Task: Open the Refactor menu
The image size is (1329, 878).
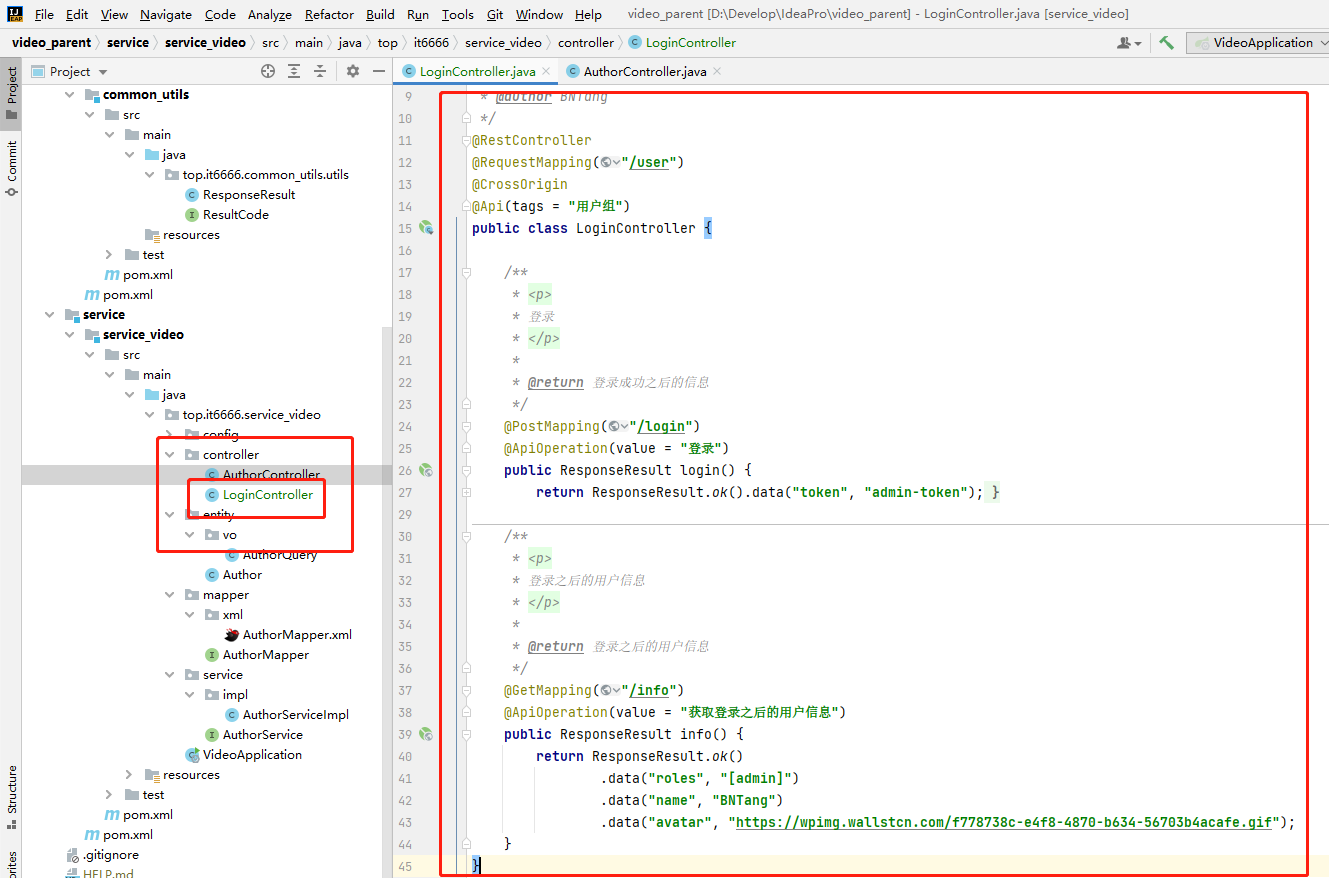Action: click(329, 14)
